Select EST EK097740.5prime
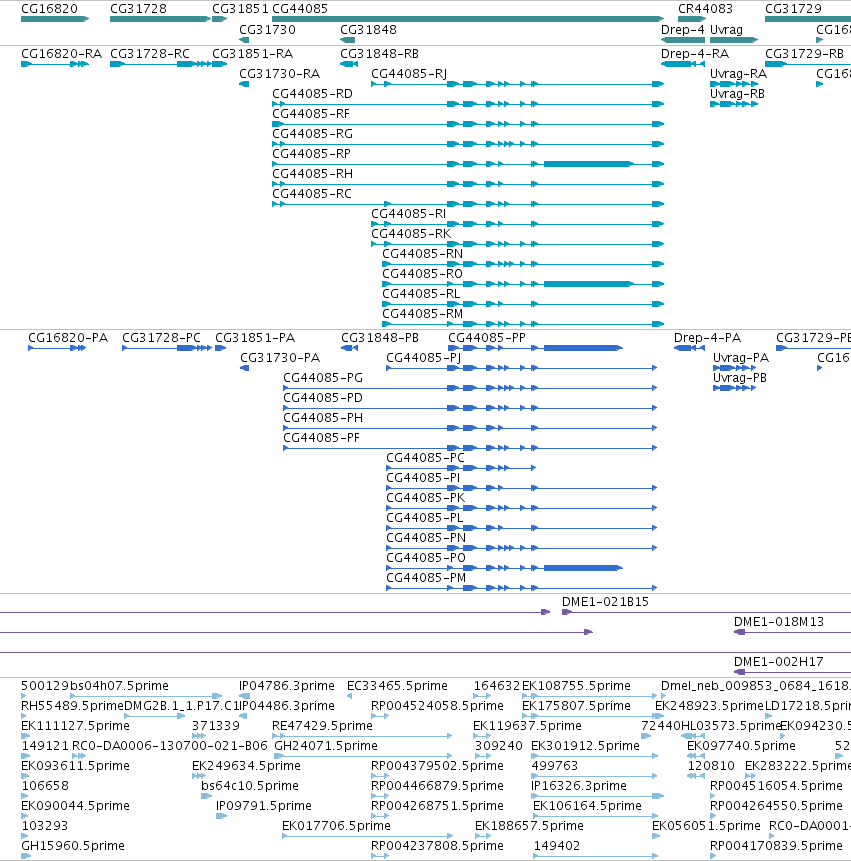The width and height of the screenshot is (851, 861). tap(696, 756)
